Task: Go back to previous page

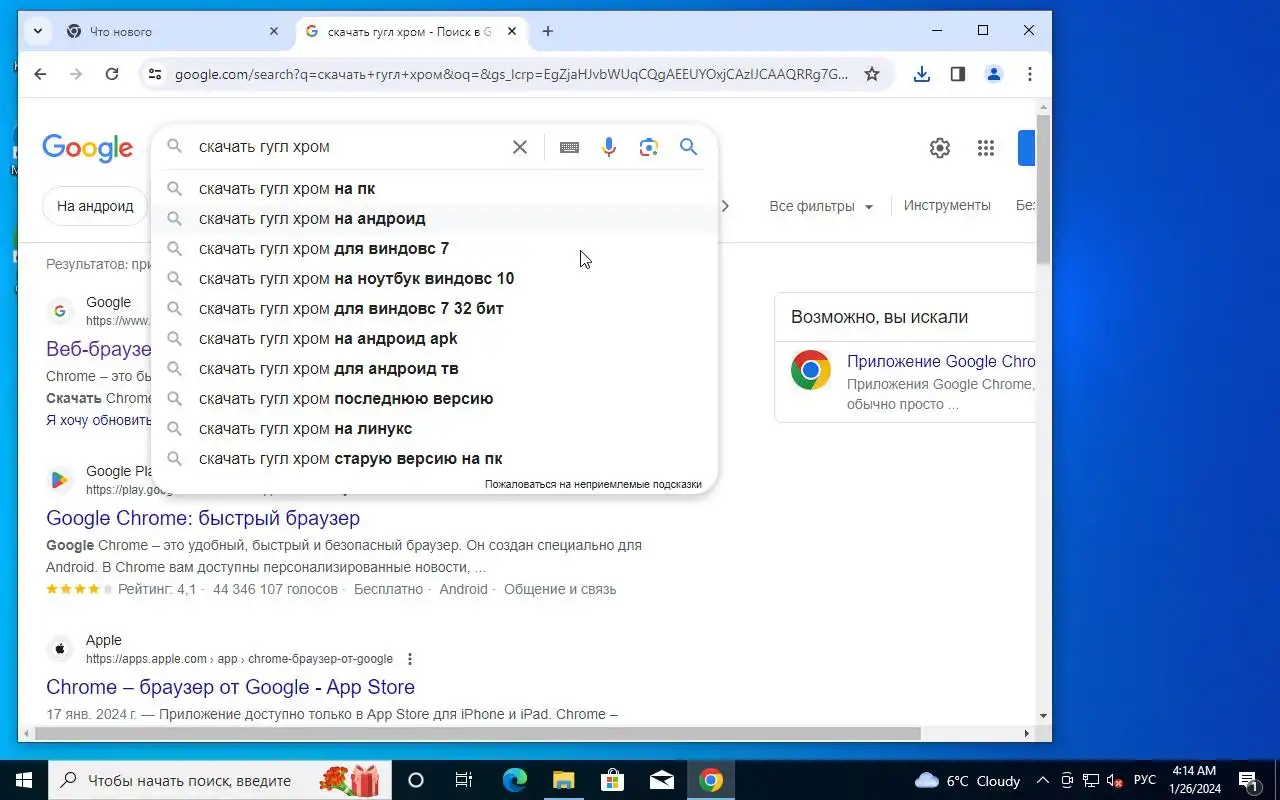Action: [x=40, y=74]
